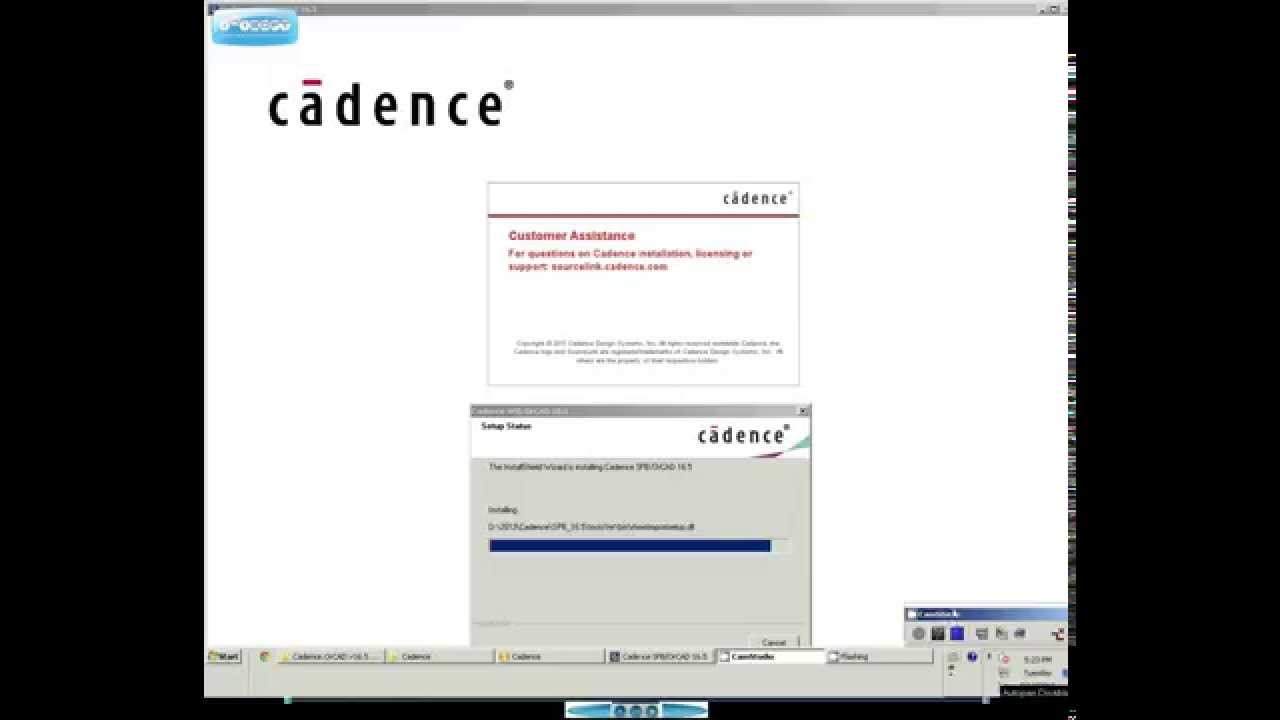This screenshot has width=1280, height=720.
Task: Click the CamStudio pause button
Action: pyautogui.click(x=938, y=633)
